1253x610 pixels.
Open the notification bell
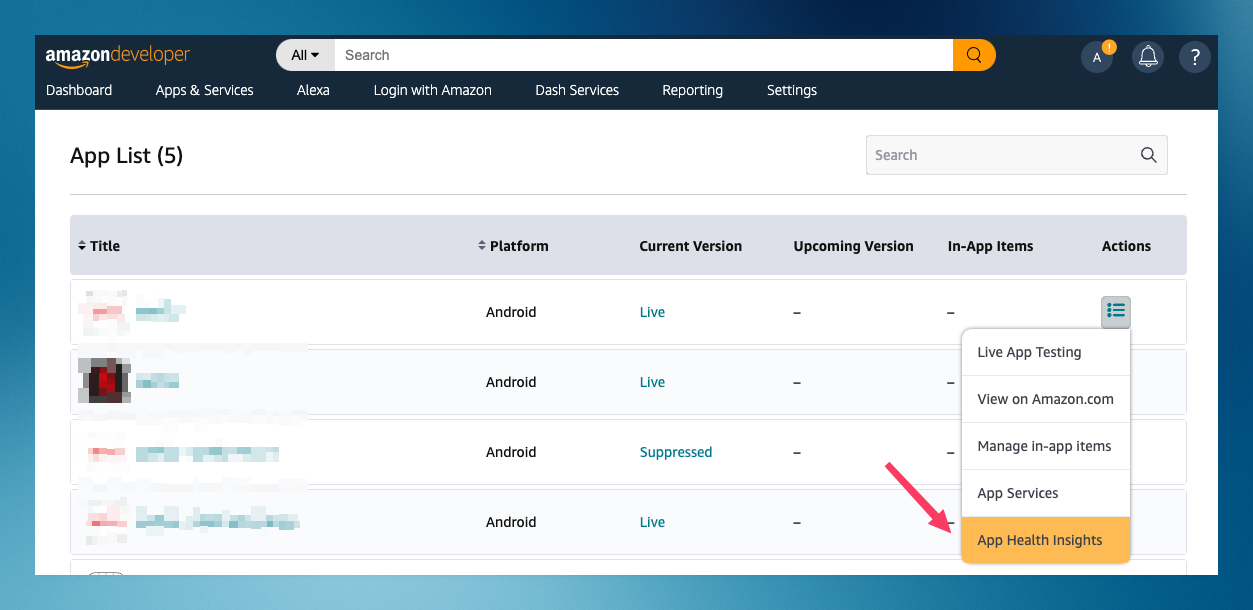1147,56
